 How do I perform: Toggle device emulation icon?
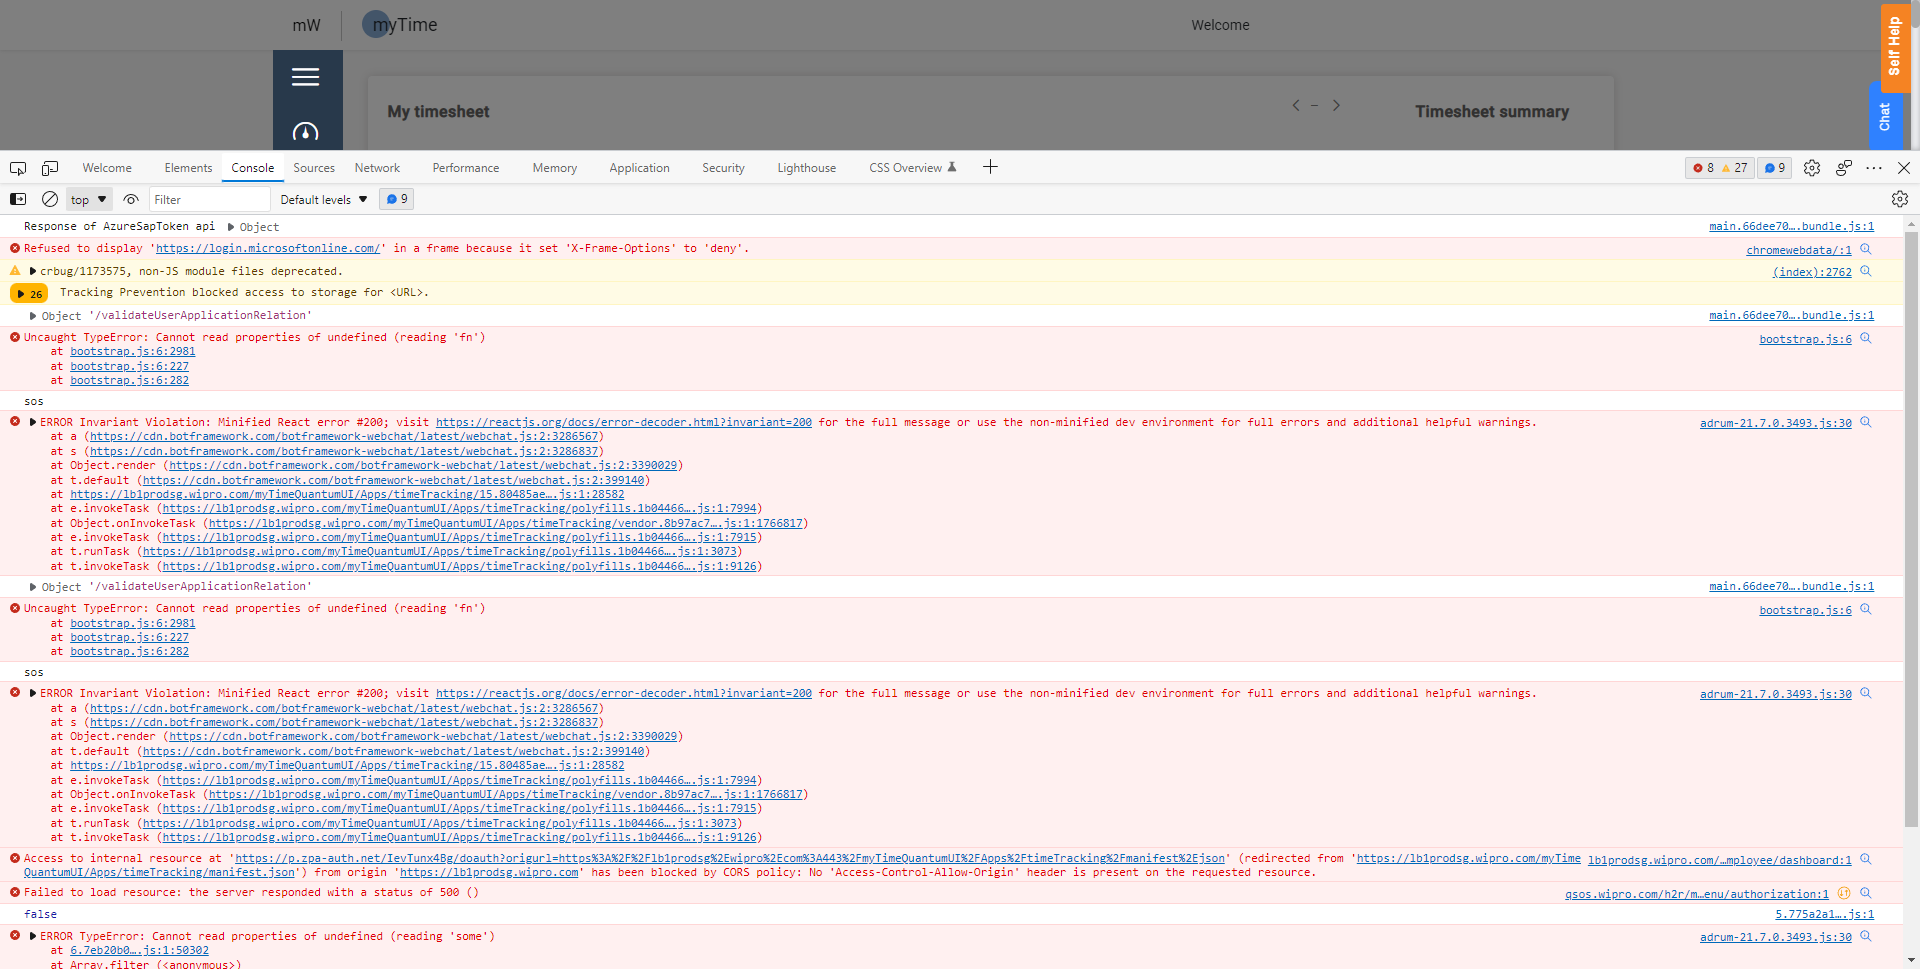50,168
